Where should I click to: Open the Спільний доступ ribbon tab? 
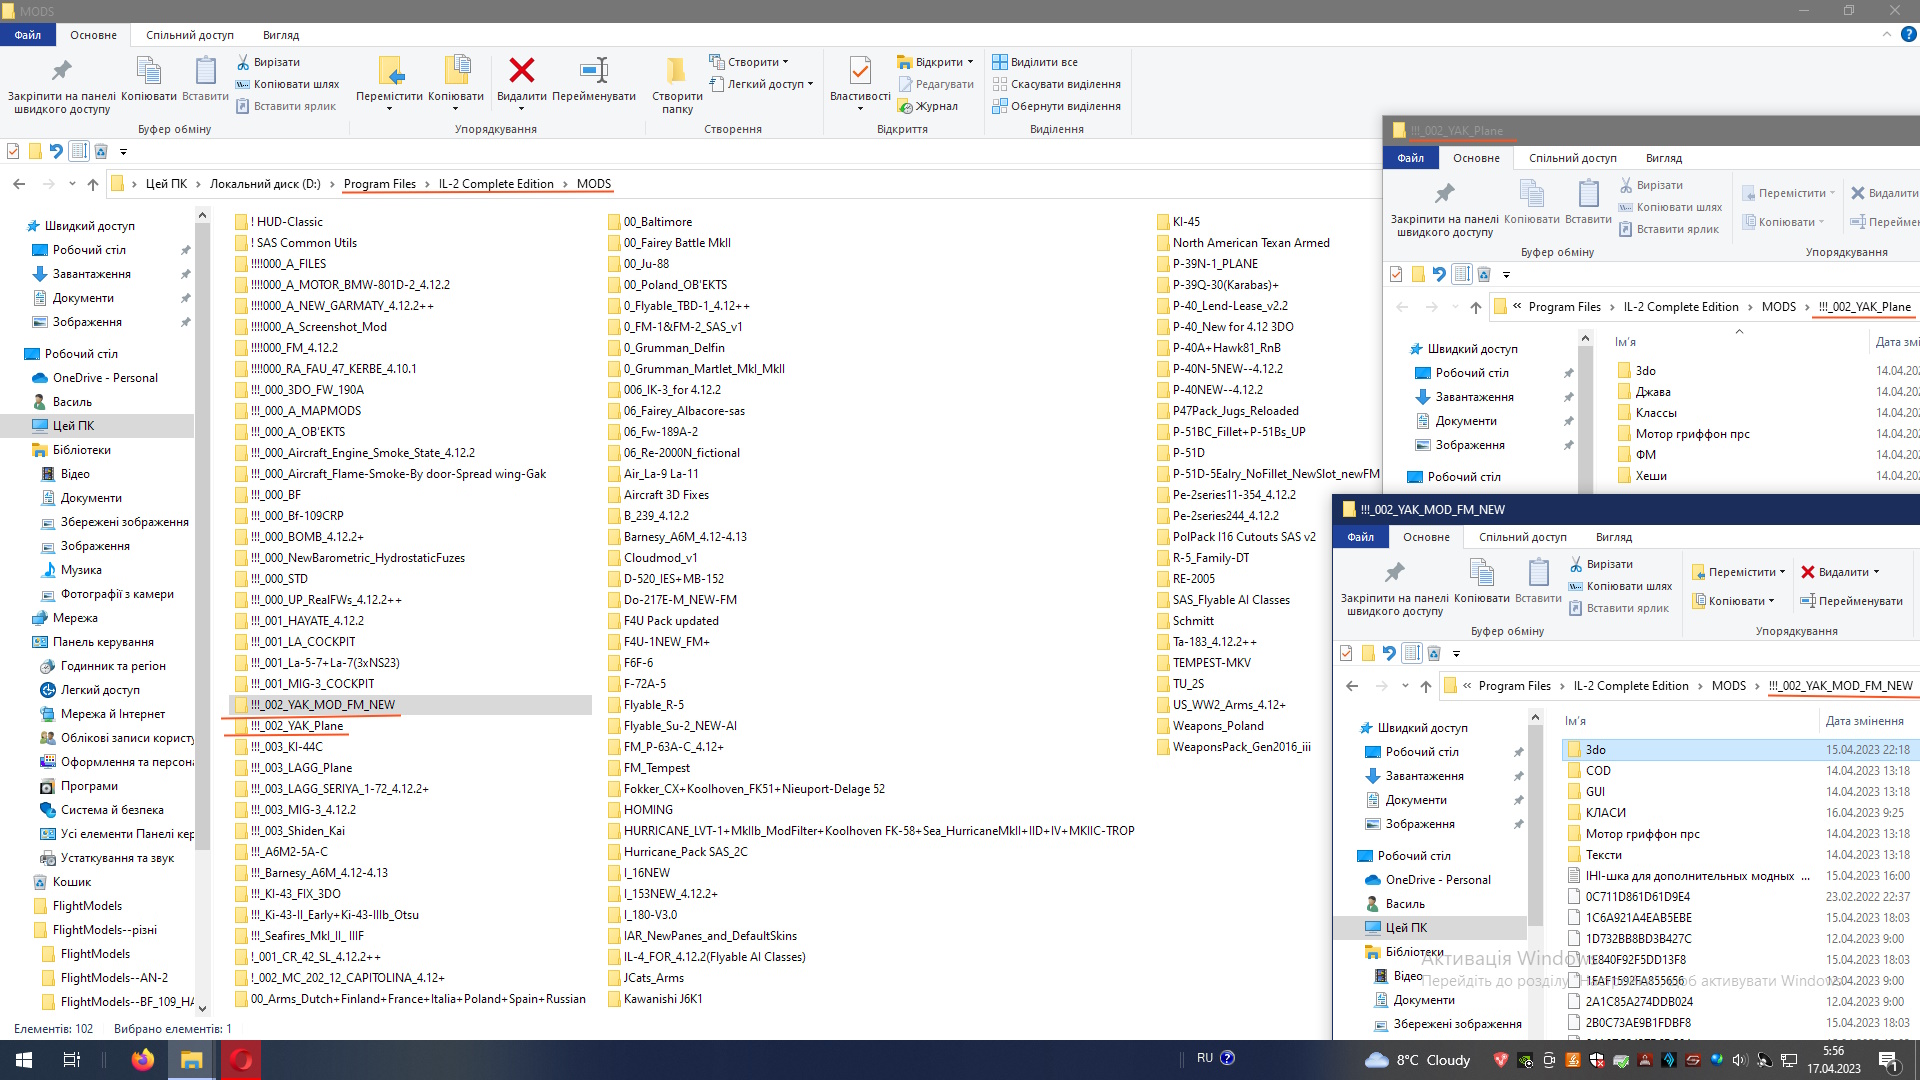(190, 35)
